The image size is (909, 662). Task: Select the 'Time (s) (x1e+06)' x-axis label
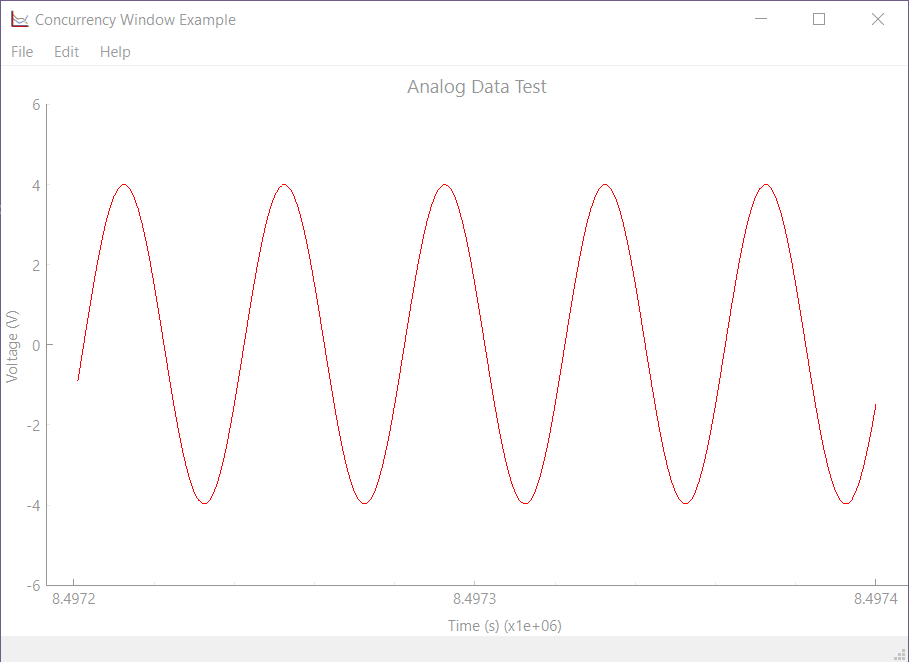504,626
